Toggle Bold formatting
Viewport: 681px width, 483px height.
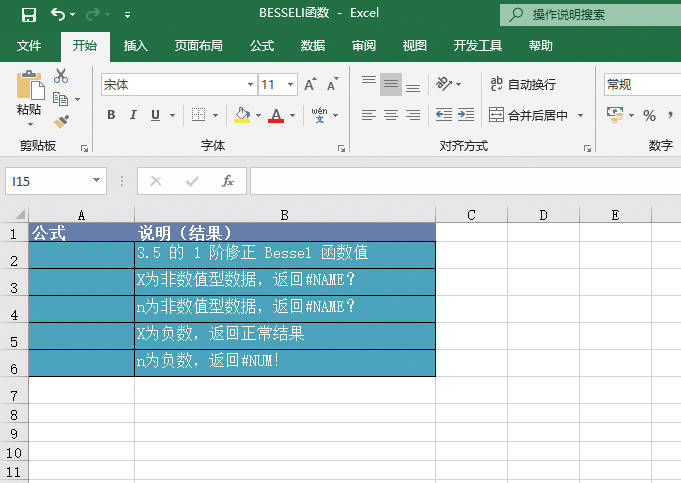pos(111,115)
